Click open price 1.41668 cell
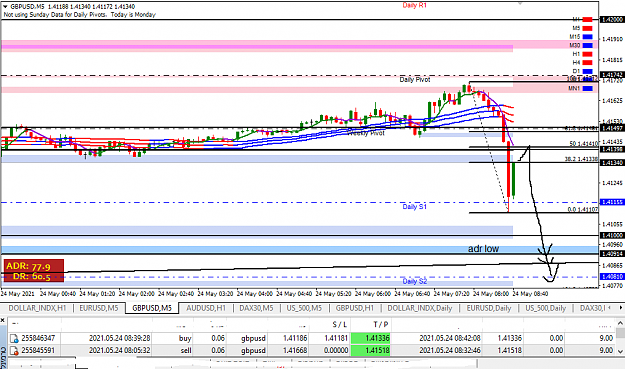Screen dimensions: 625x369 point(295,350)
